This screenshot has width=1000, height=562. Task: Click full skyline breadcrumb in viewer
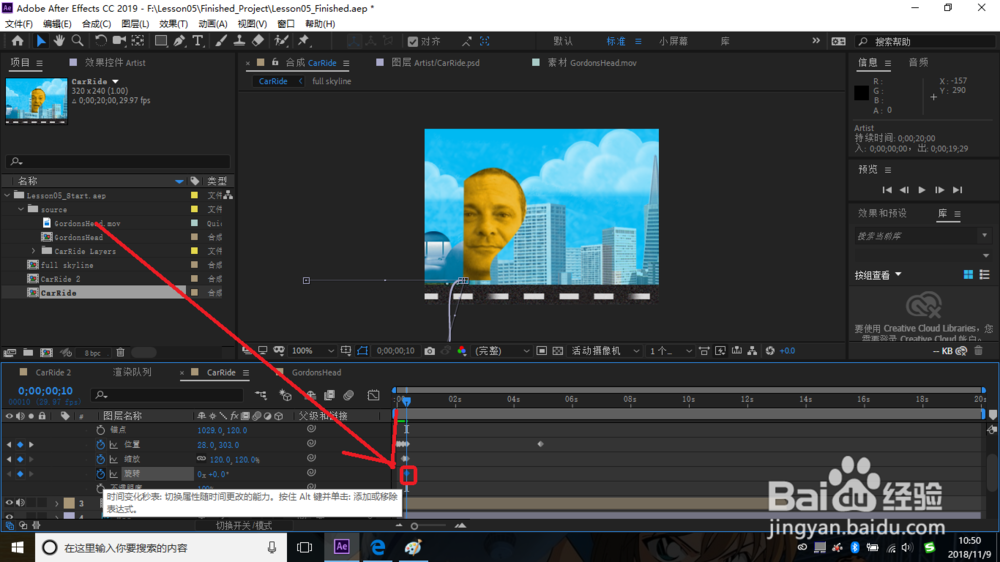(332, 82)
